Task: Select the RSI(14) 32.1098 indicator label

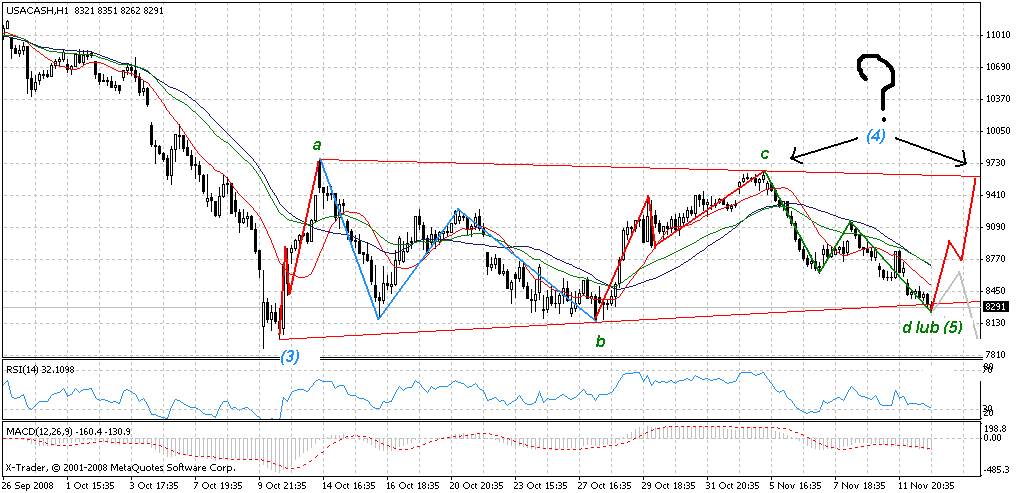Action: (38, 369)
